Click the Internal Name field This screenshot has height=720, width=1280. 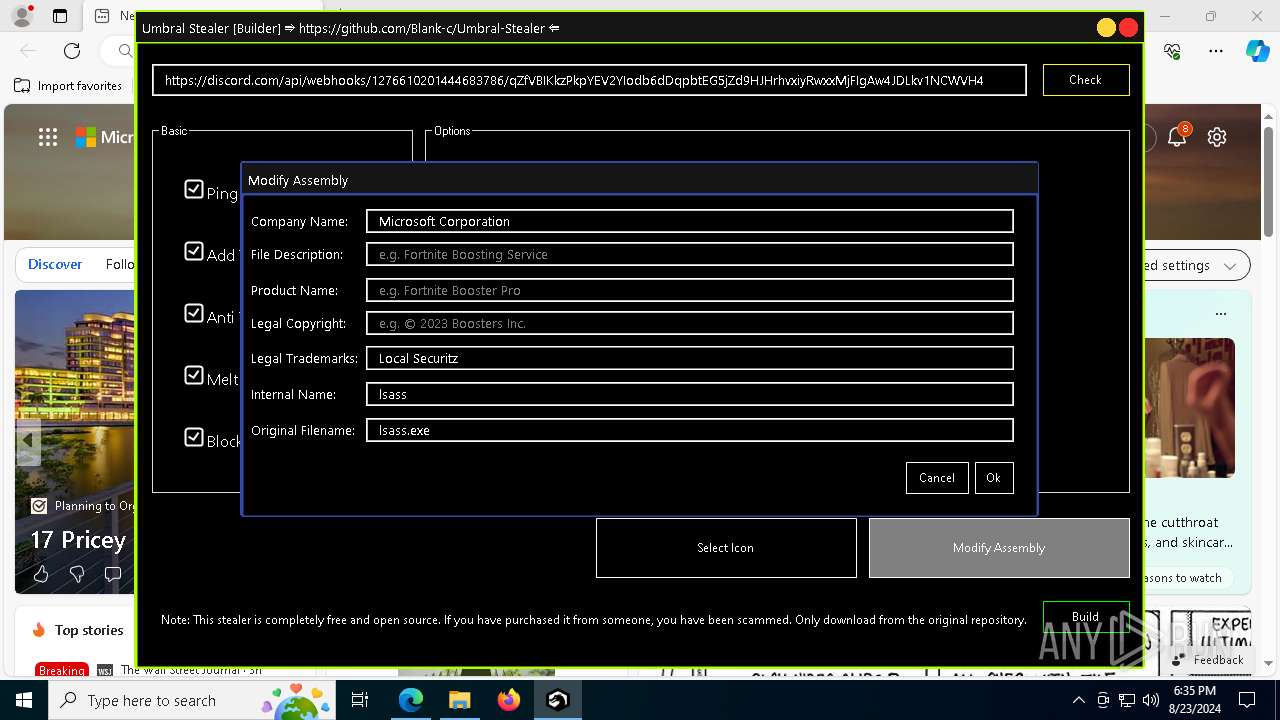[690, 394]
